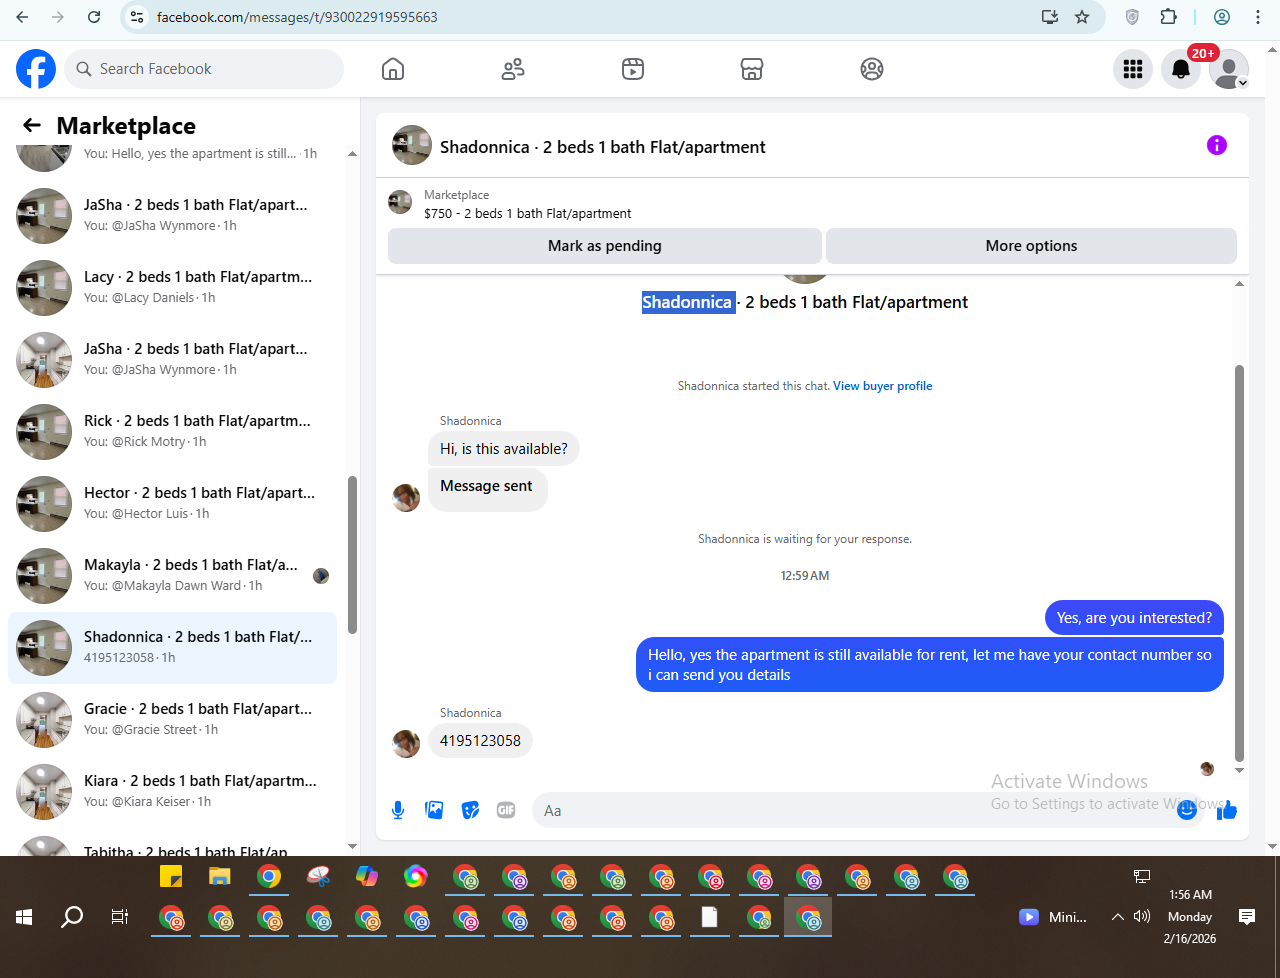Open the Video/Reels icon in top navigation
This screenshot has height=978, width=1280.
pyautogui.click(x=633, y=69)
